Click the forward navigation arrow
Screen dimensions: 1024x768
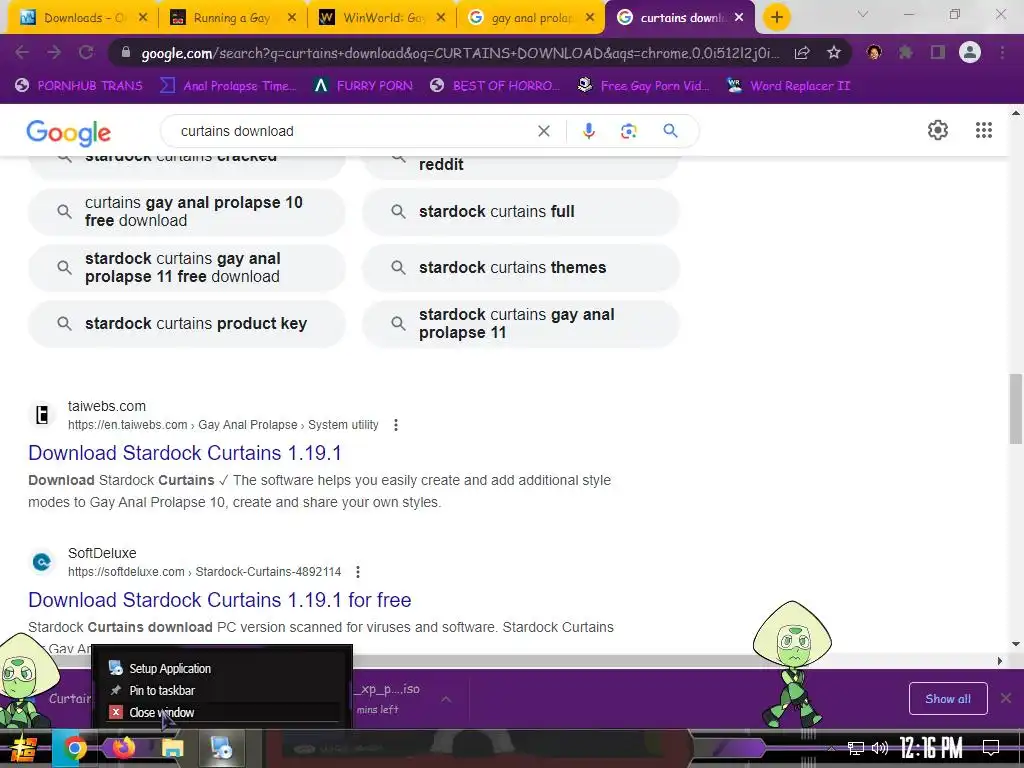pos(54,52)
